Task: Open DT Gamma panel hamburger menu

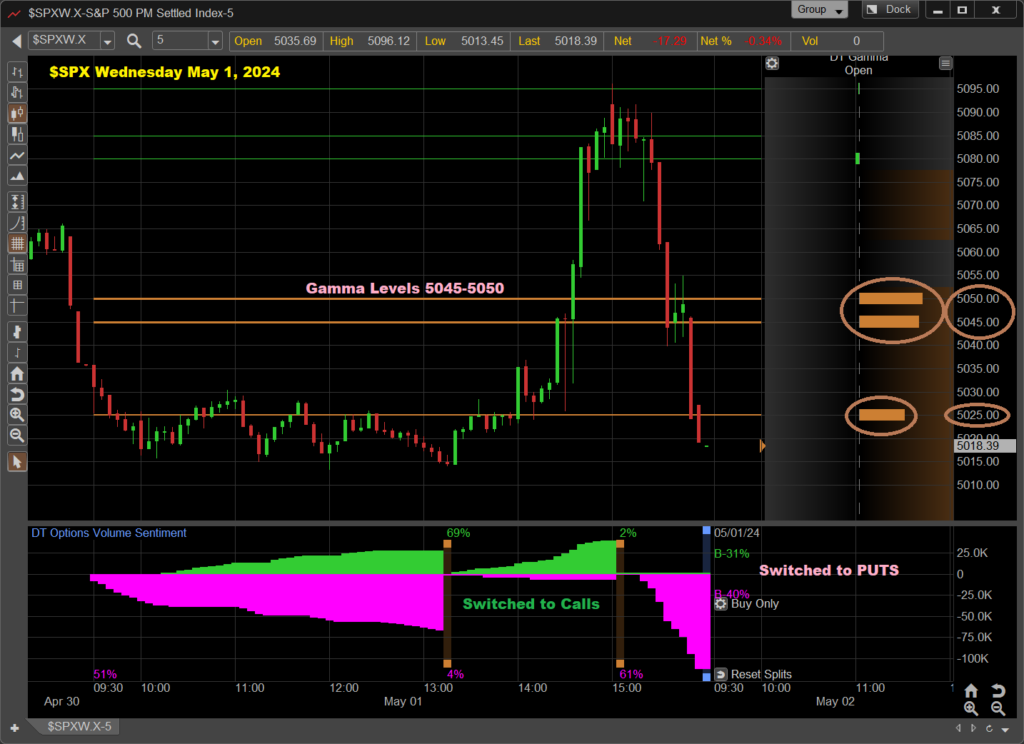Action: pyautogui.click(x=945, y=63)
